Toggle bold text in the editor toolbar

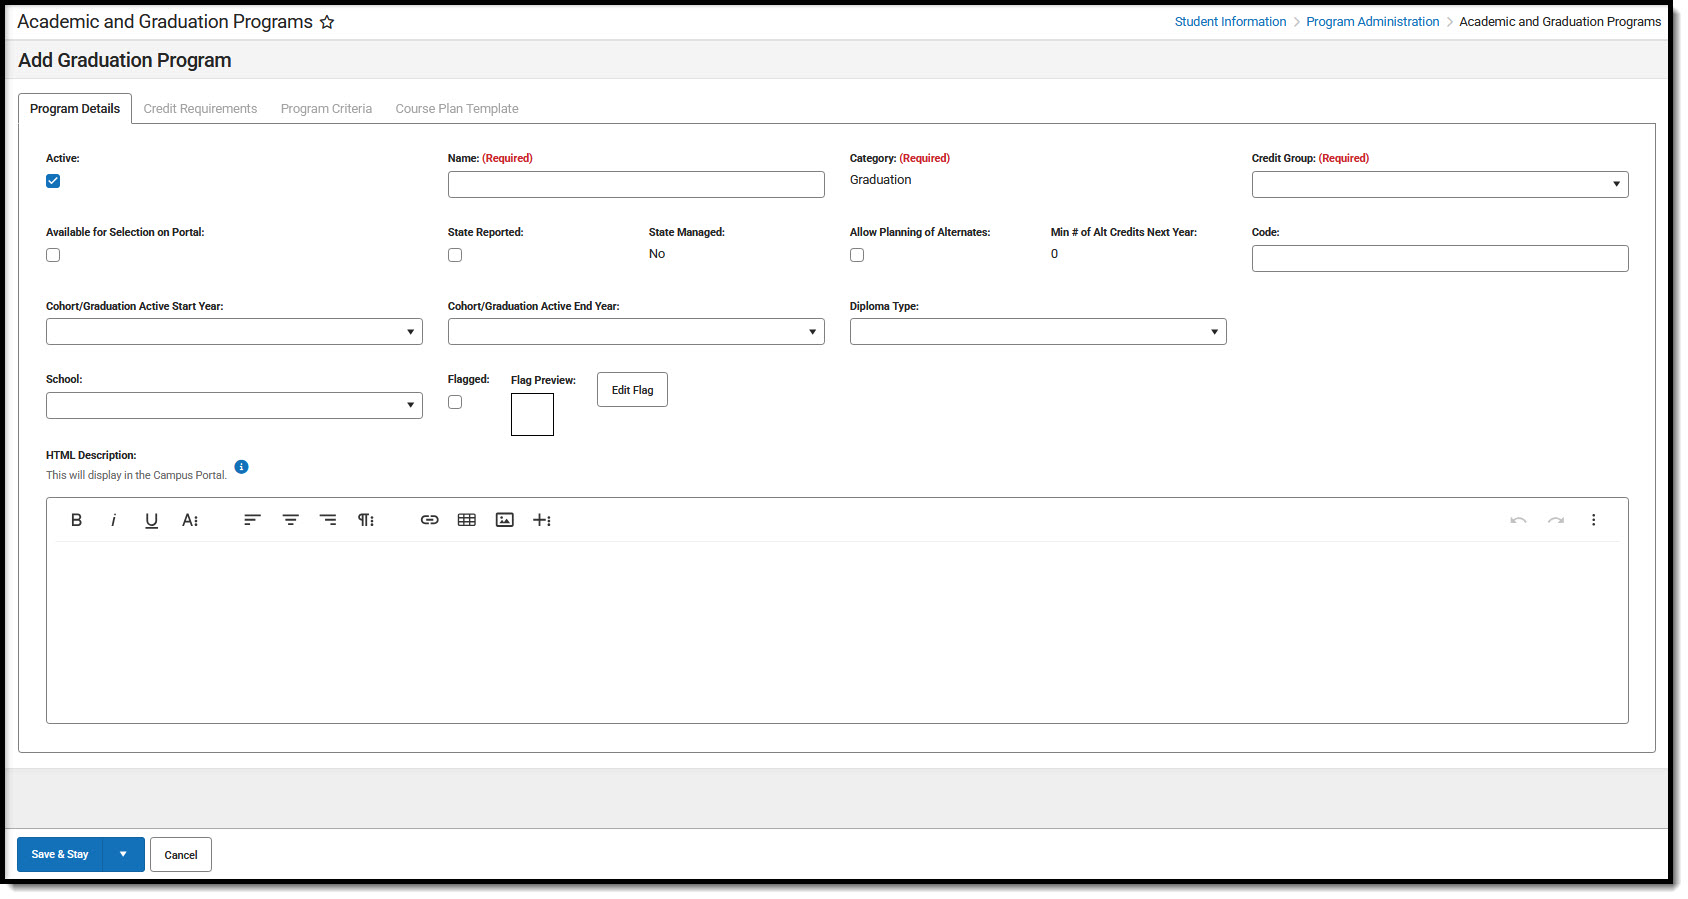[x=76, y=520]
